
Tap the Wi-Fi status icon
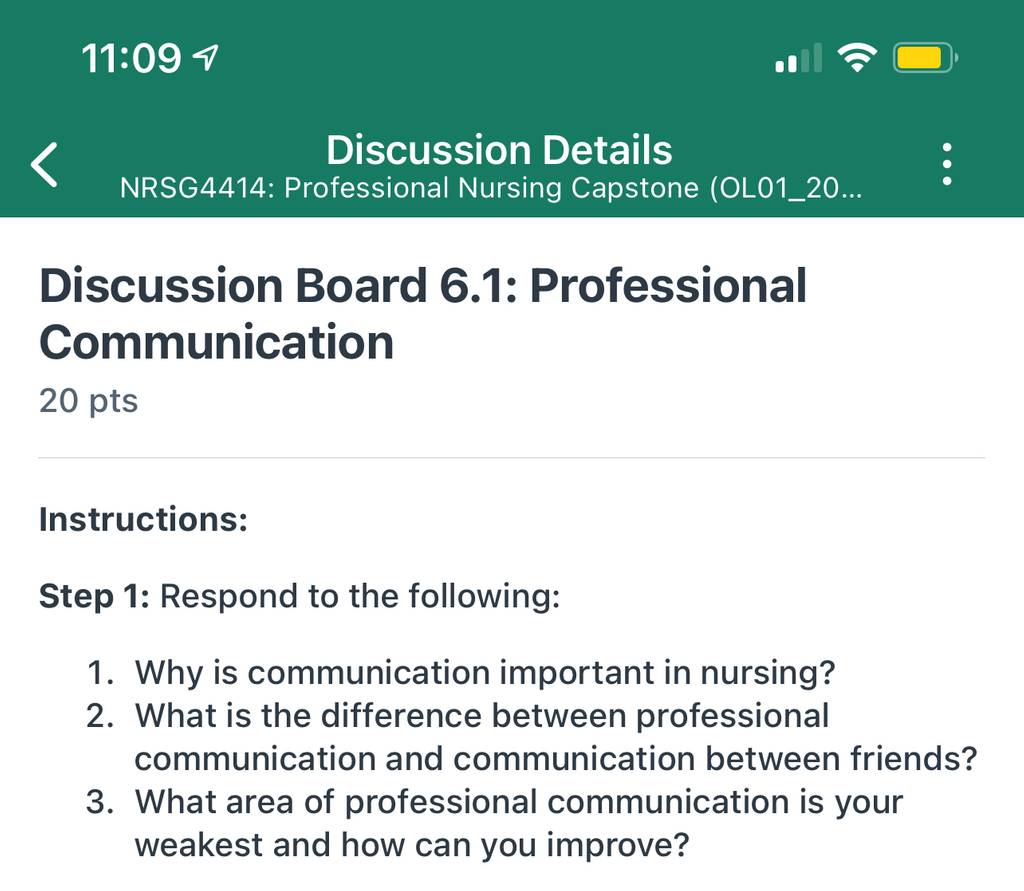click(857, 57)
